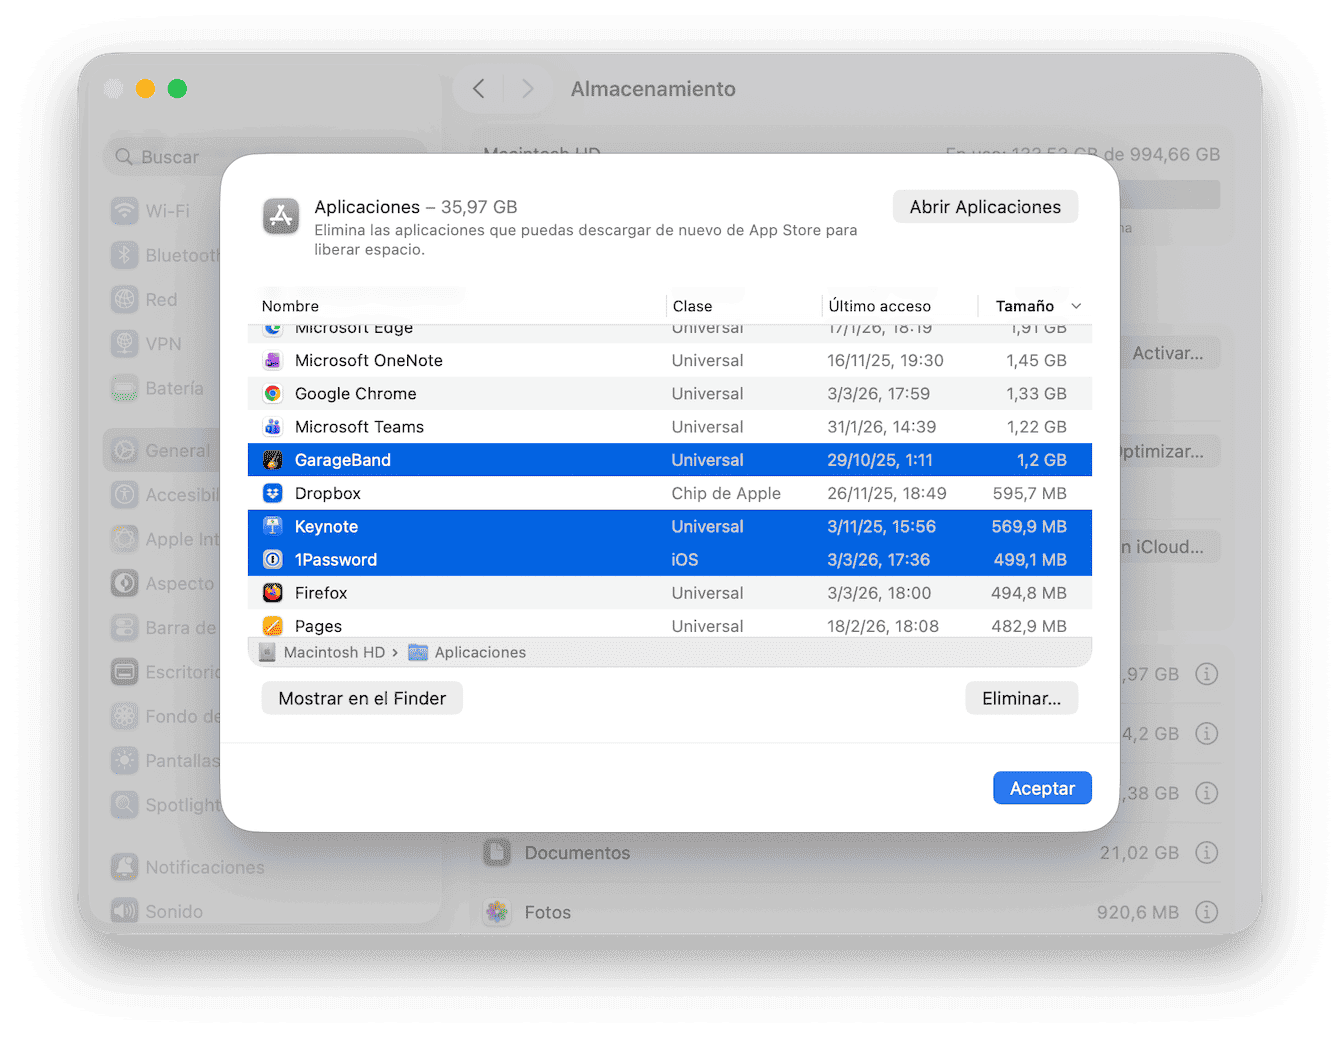Click the 1,45 GB size value

coord(1036,361)
